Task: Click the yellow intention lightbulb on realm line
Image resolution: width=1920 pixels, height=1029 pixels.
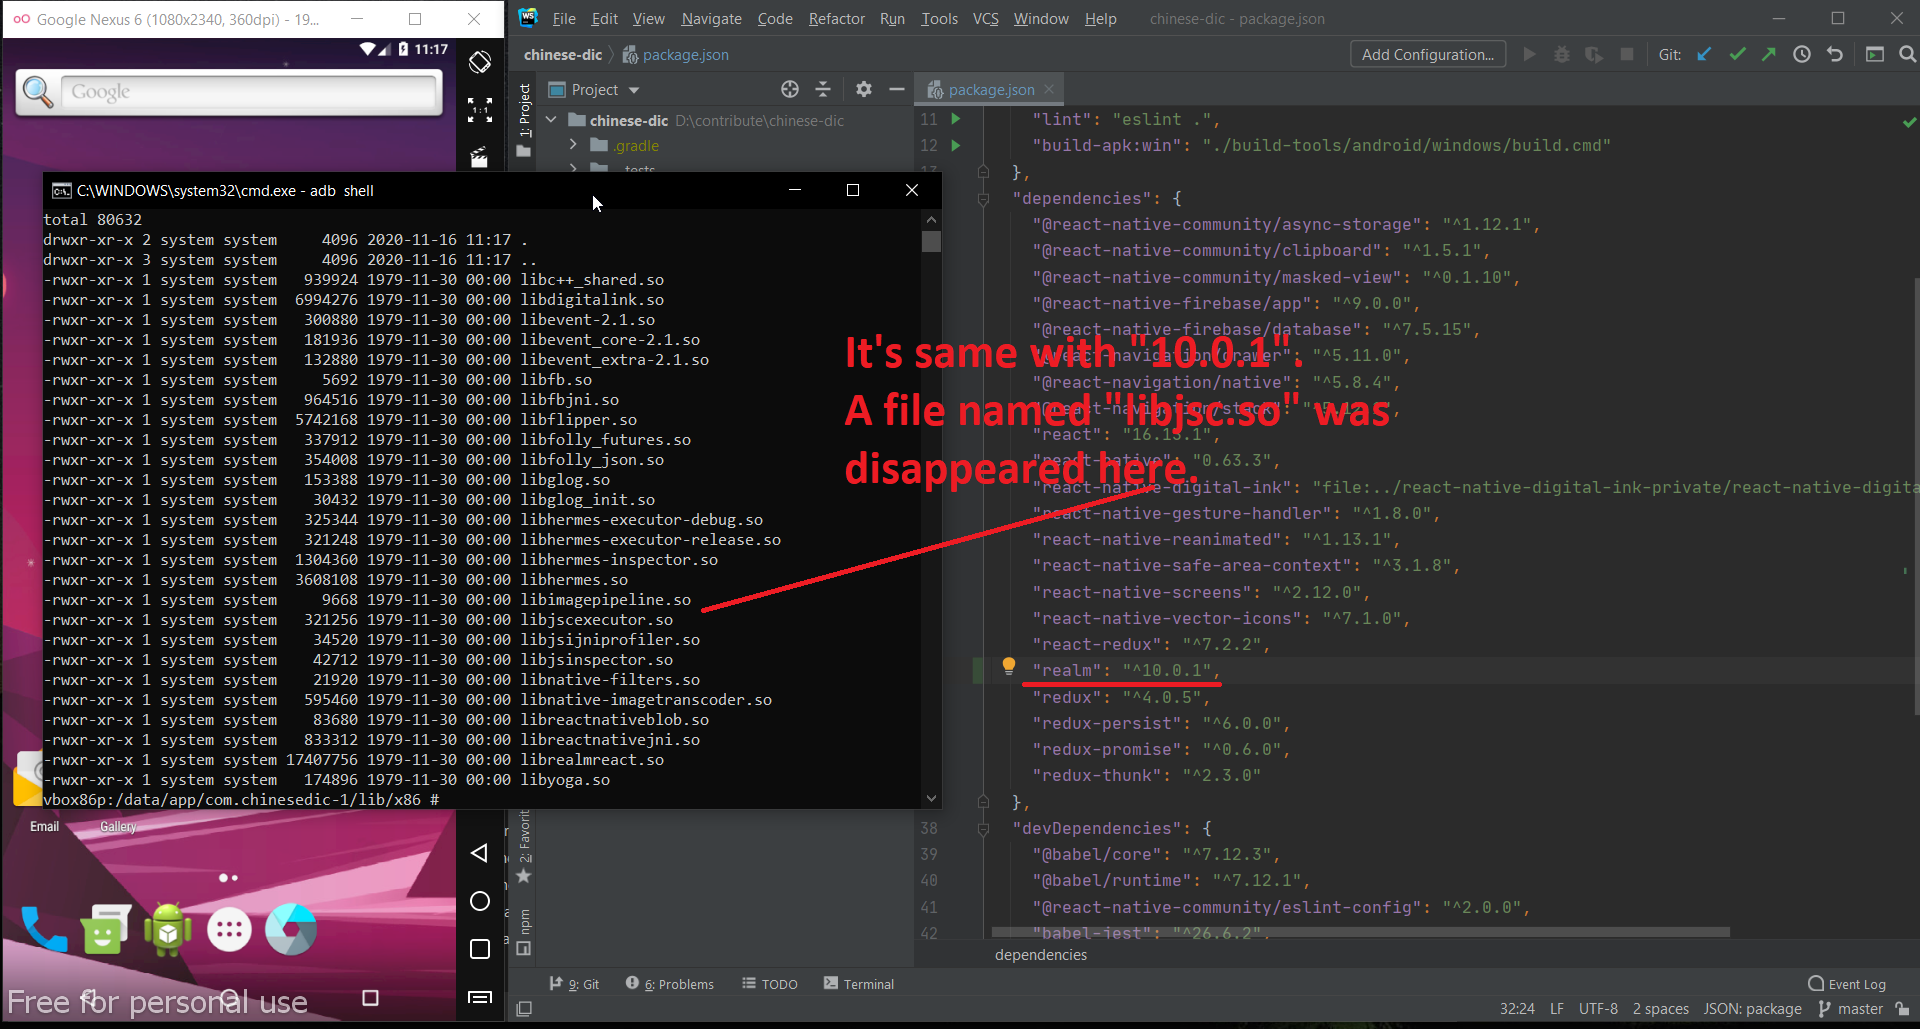Action: click(x=1009, y=666)
